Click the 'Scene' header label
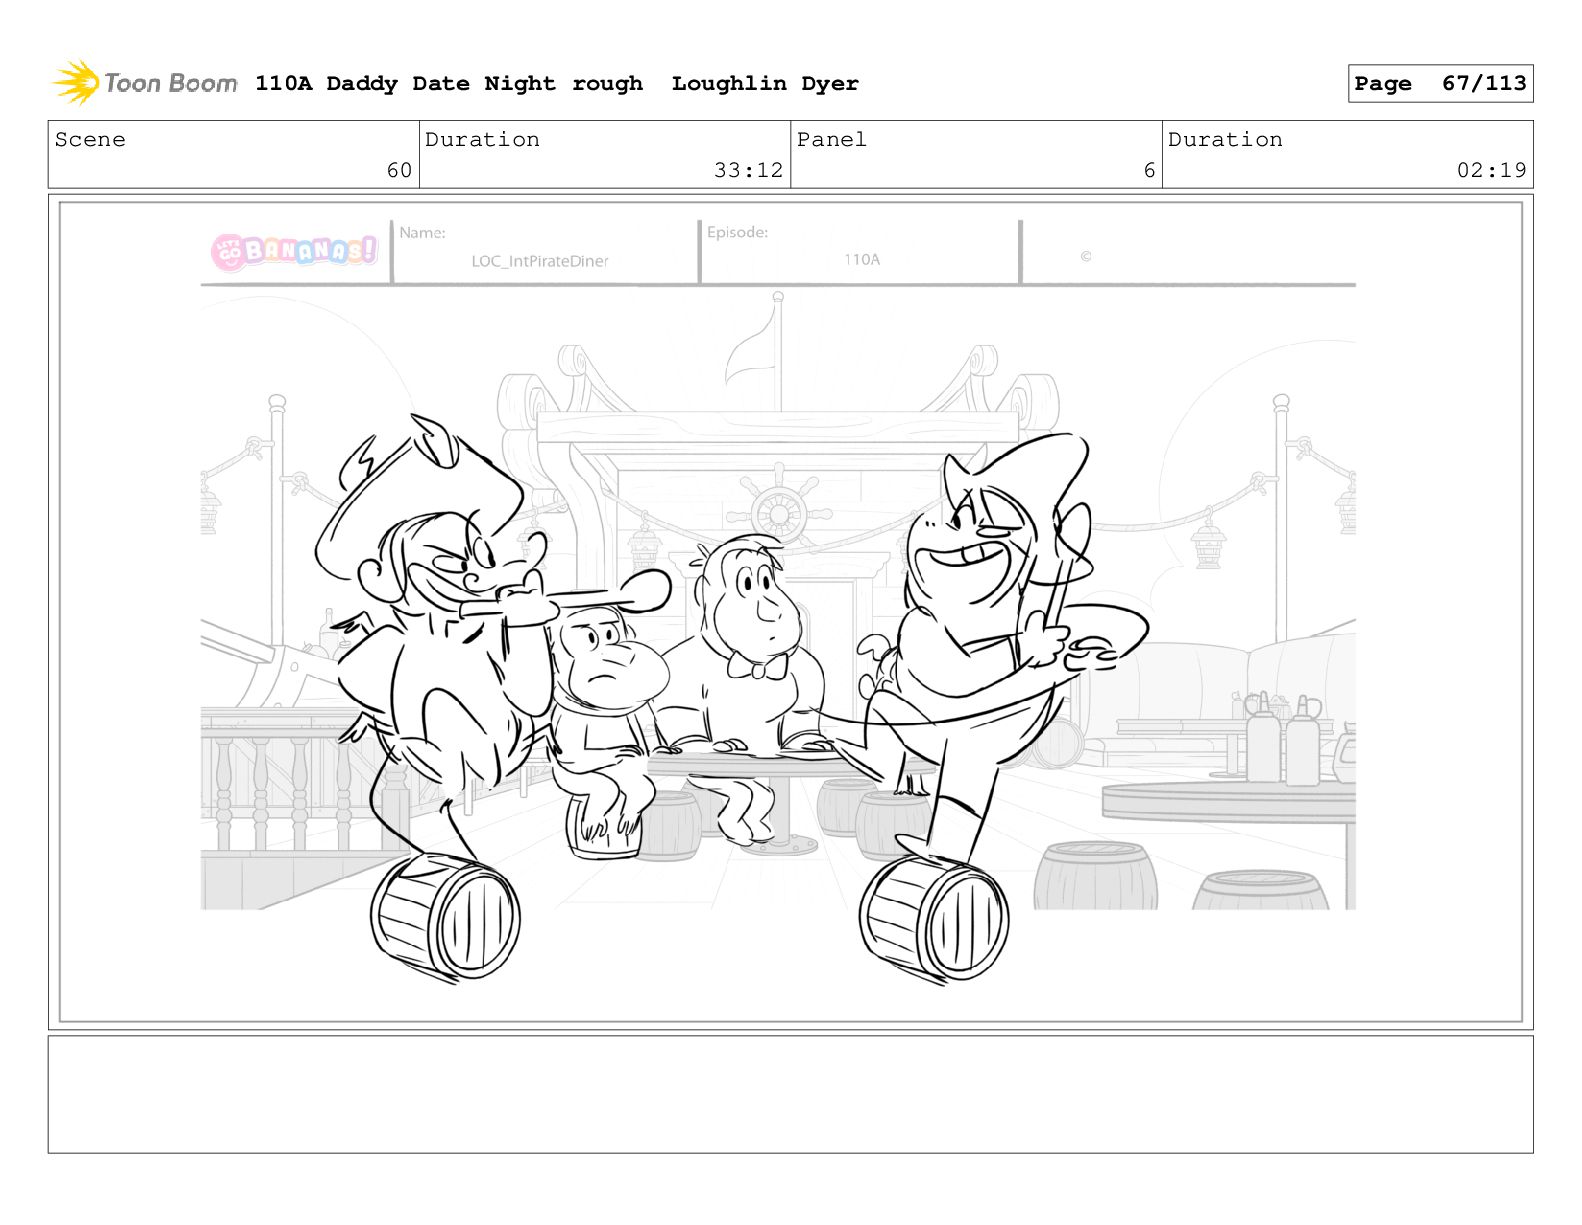 click(x=90, y=140)
